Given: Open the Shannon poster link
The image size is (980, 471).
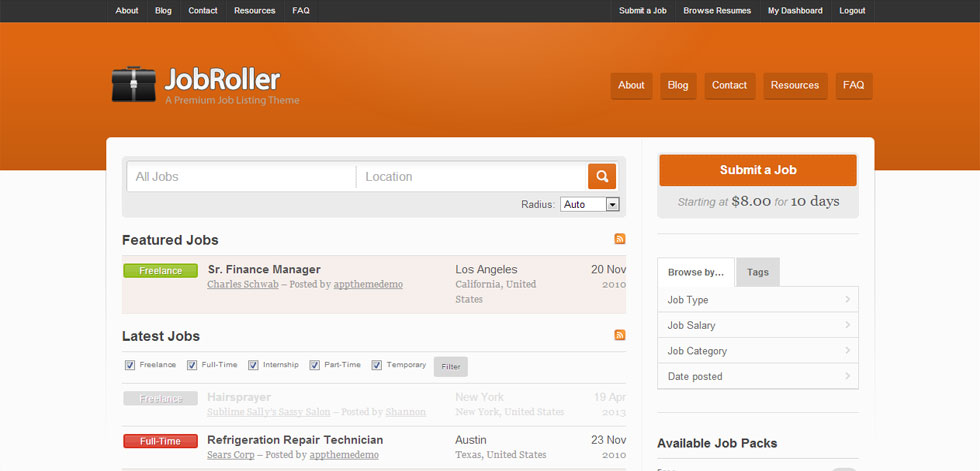Looking at the screenshot, I should coord(406,412).
